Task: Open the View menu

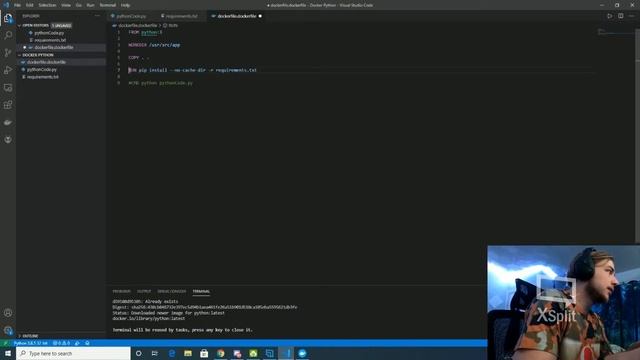Action: [x=66, y=5]
